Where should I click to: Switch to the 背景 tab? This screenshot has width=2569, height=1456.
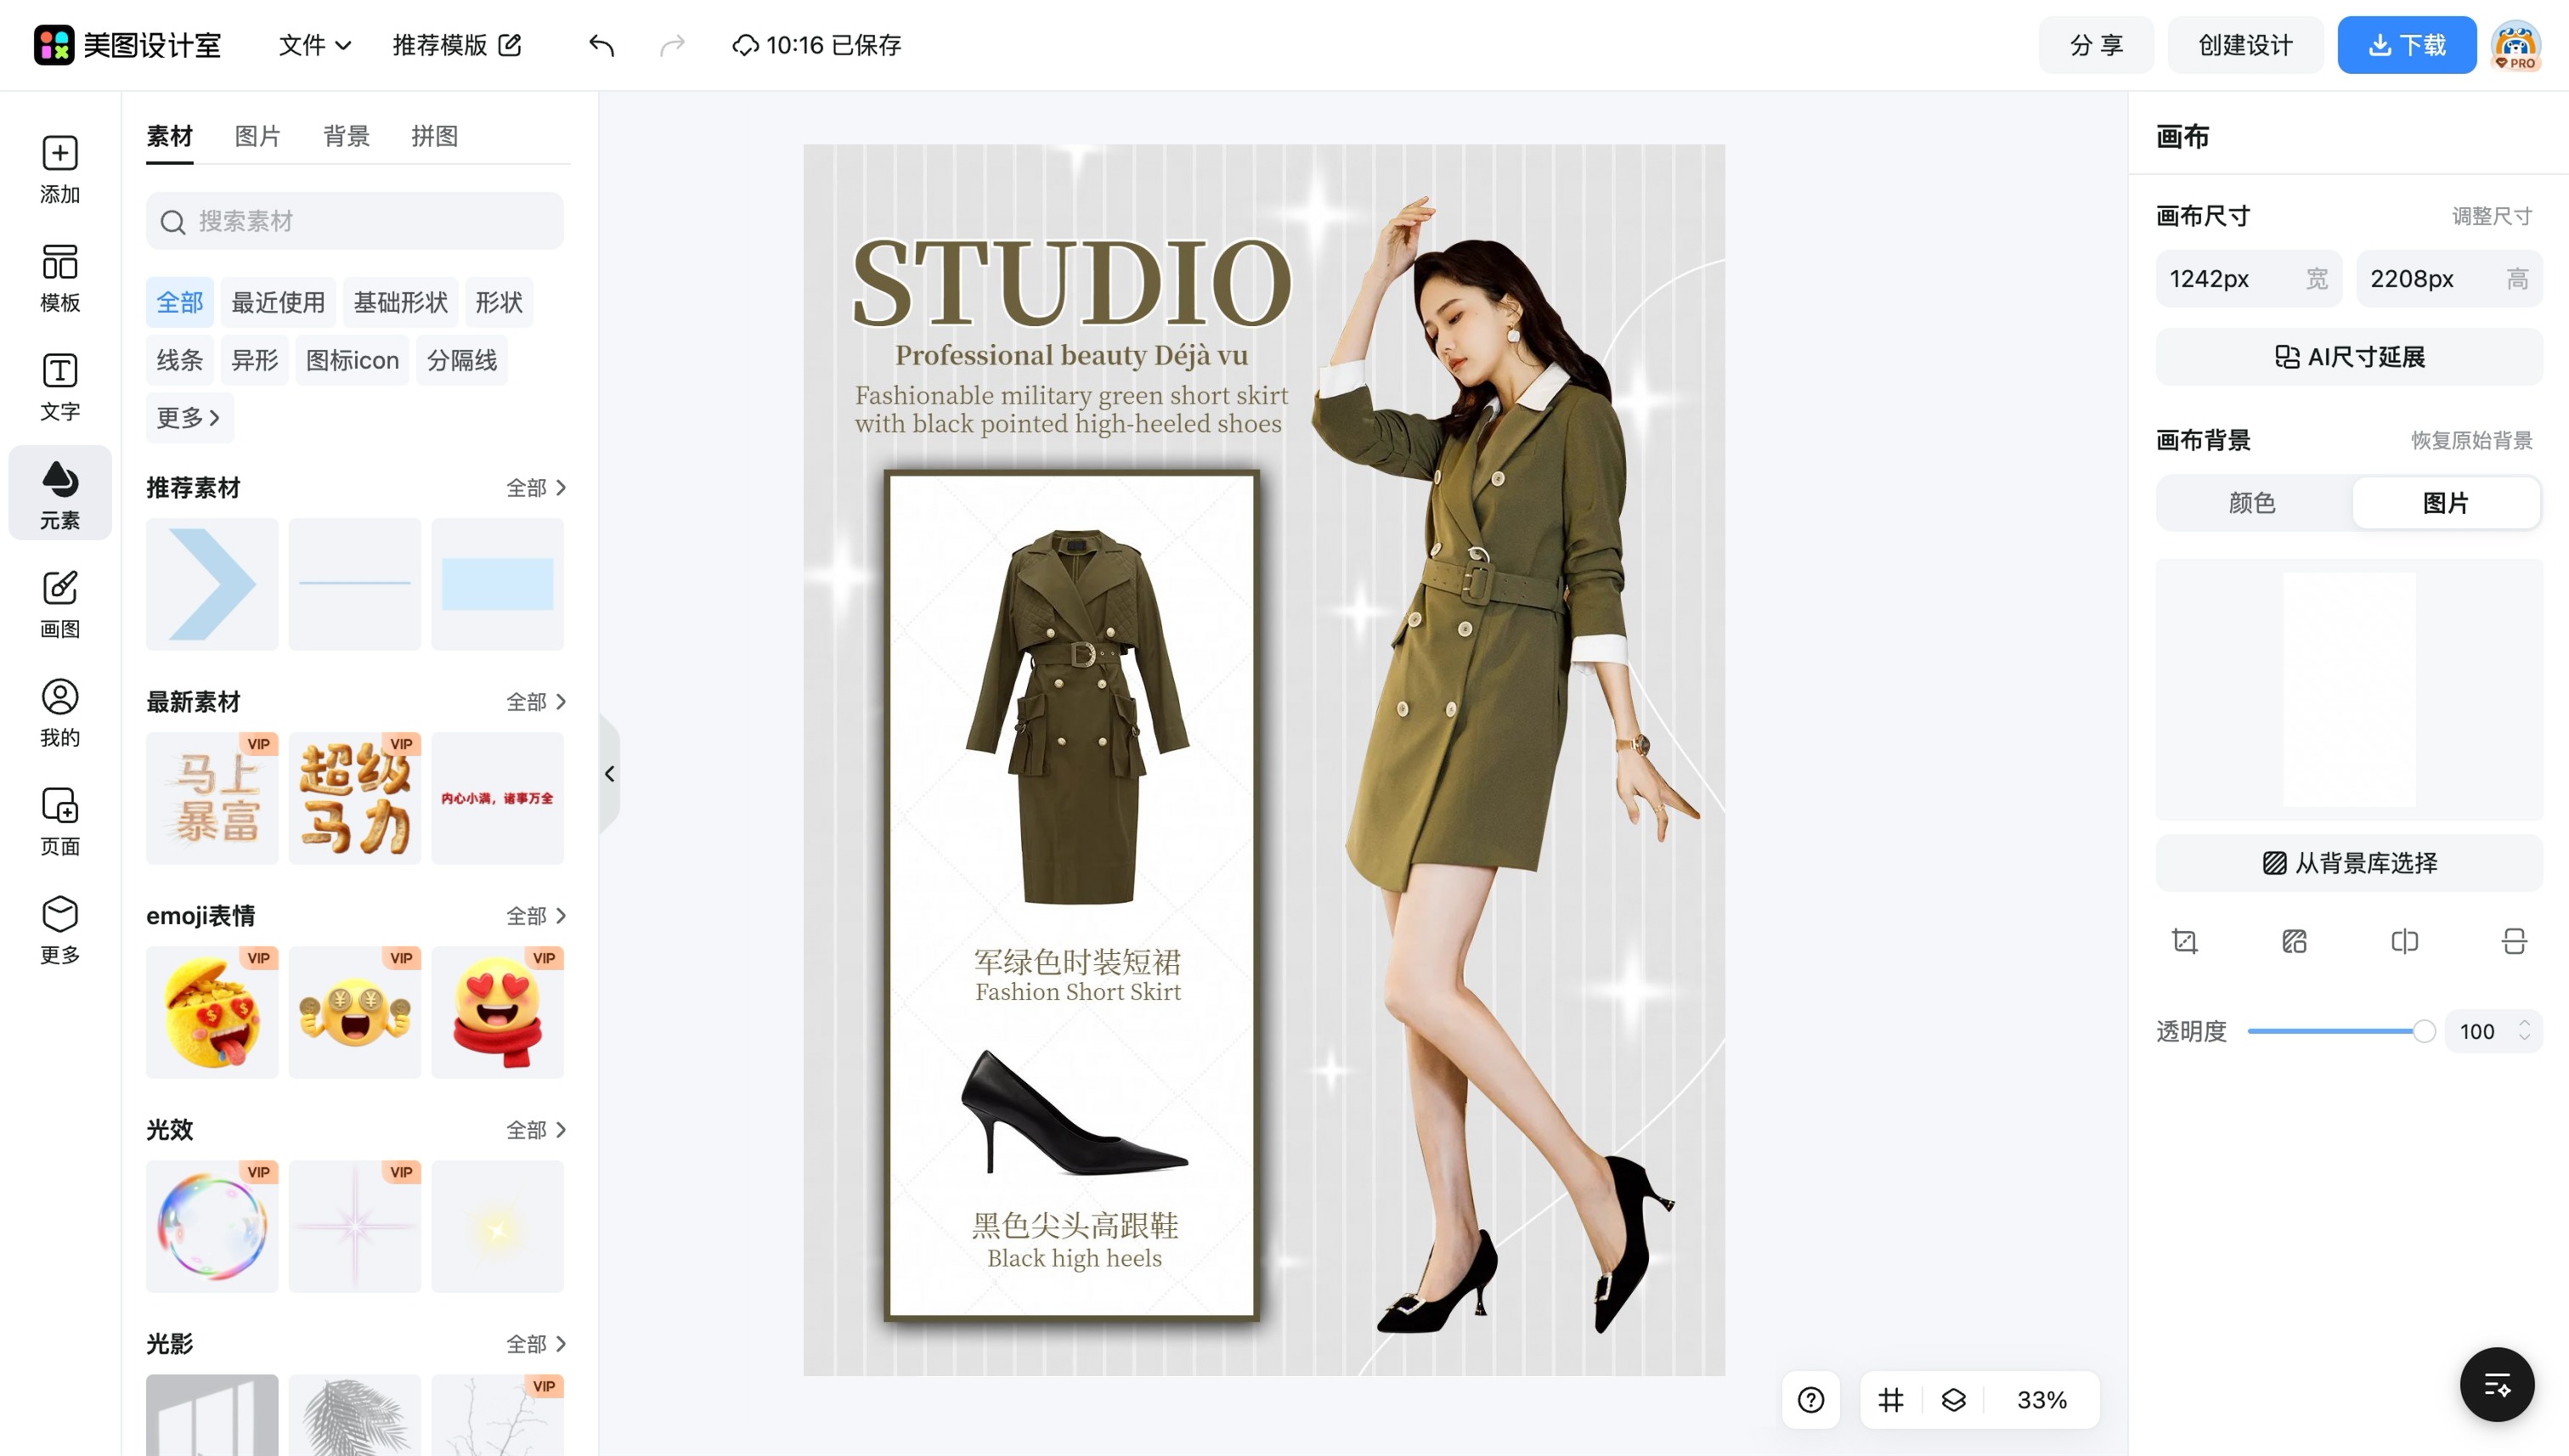click(x=346, y=136)
